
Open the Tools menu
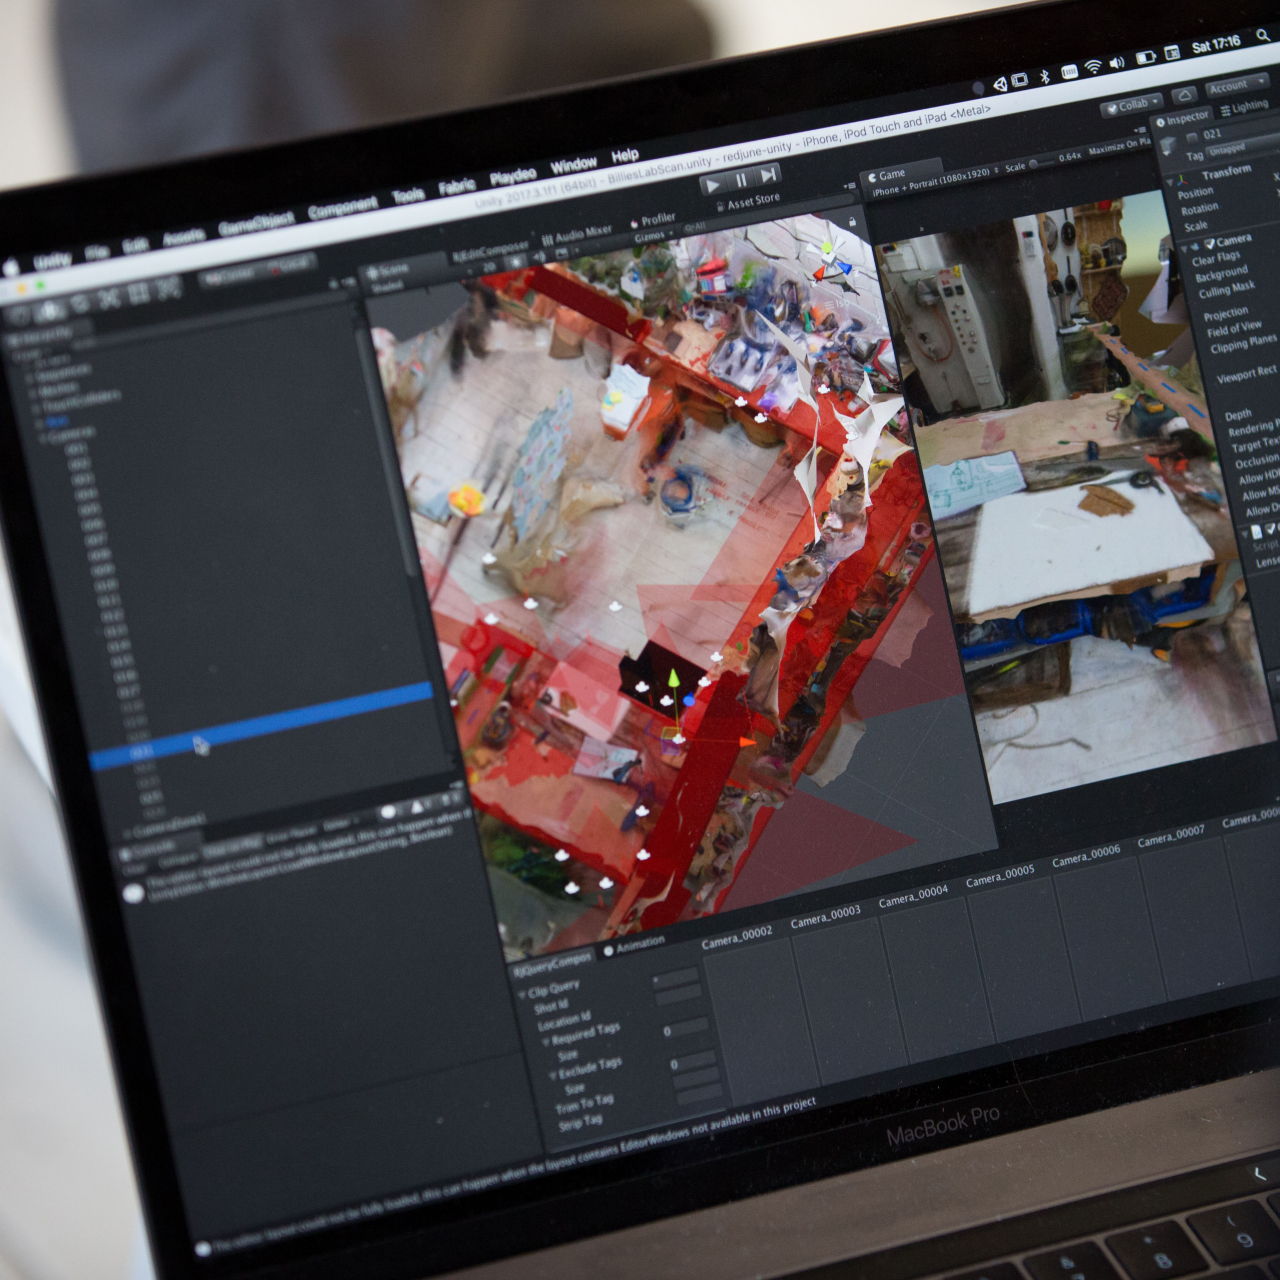408,196
